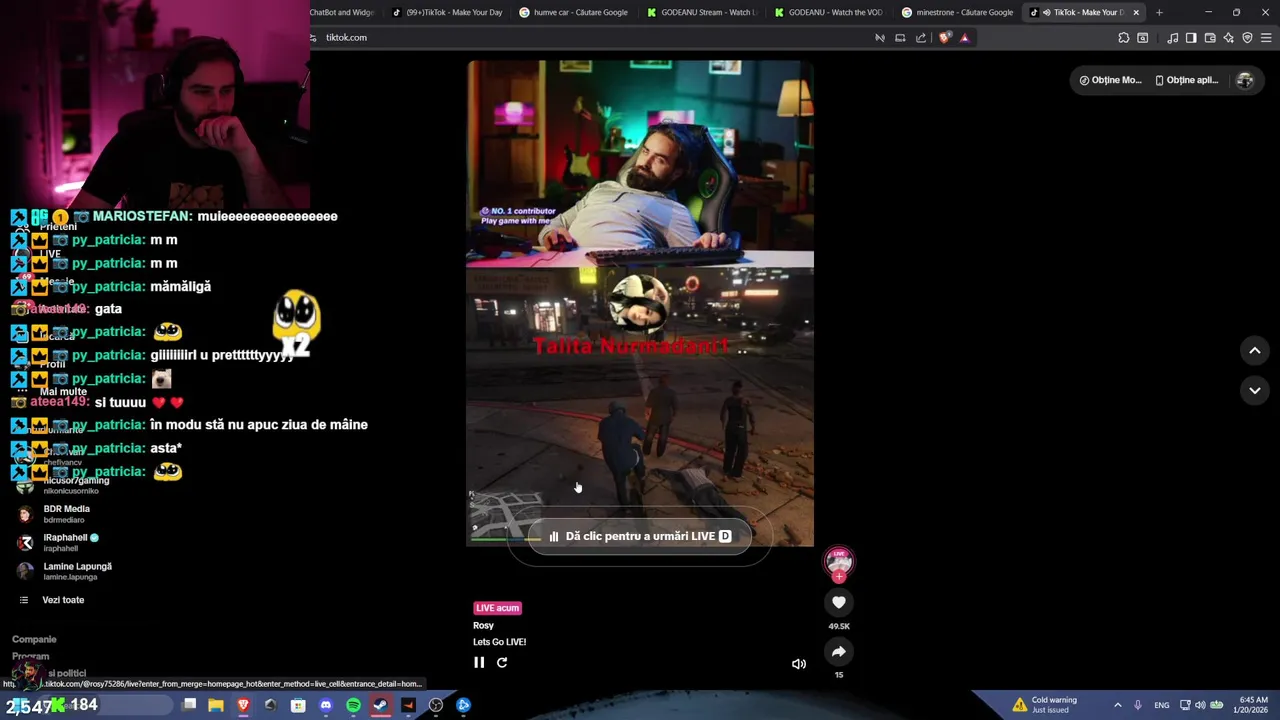1280x720 pixels.
Task: Open the Brave VPN shield icon
Action: click(1247, 38)
